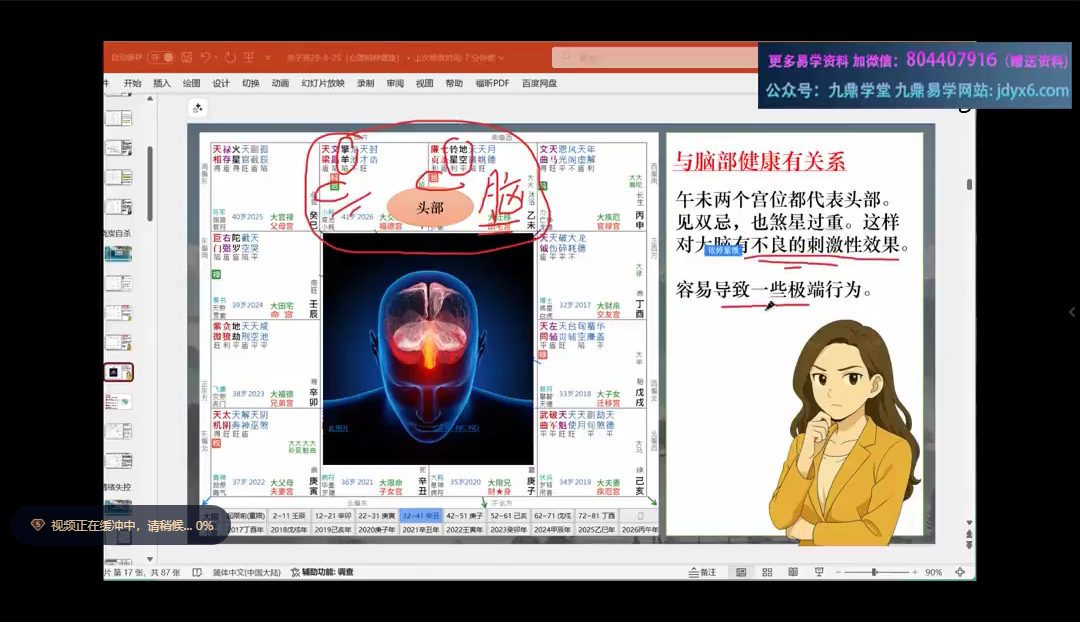Viewport: 1080px width, 622px height.
Task: Click the Redo icon in title bar
Action: 230,58
